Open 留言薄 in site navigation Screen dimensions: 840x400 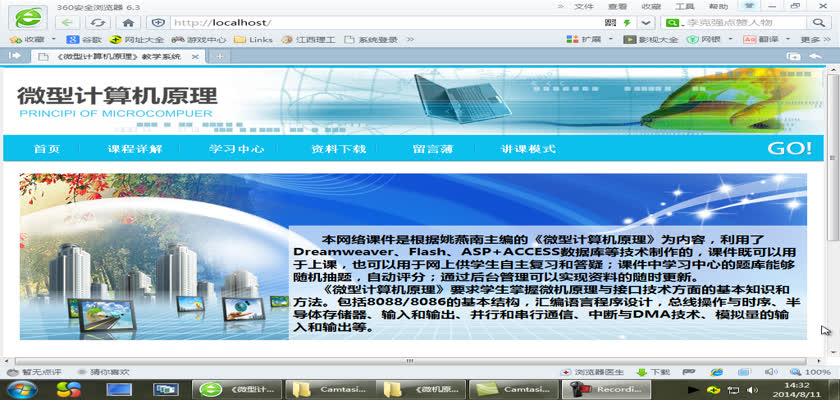pos(433,149)
